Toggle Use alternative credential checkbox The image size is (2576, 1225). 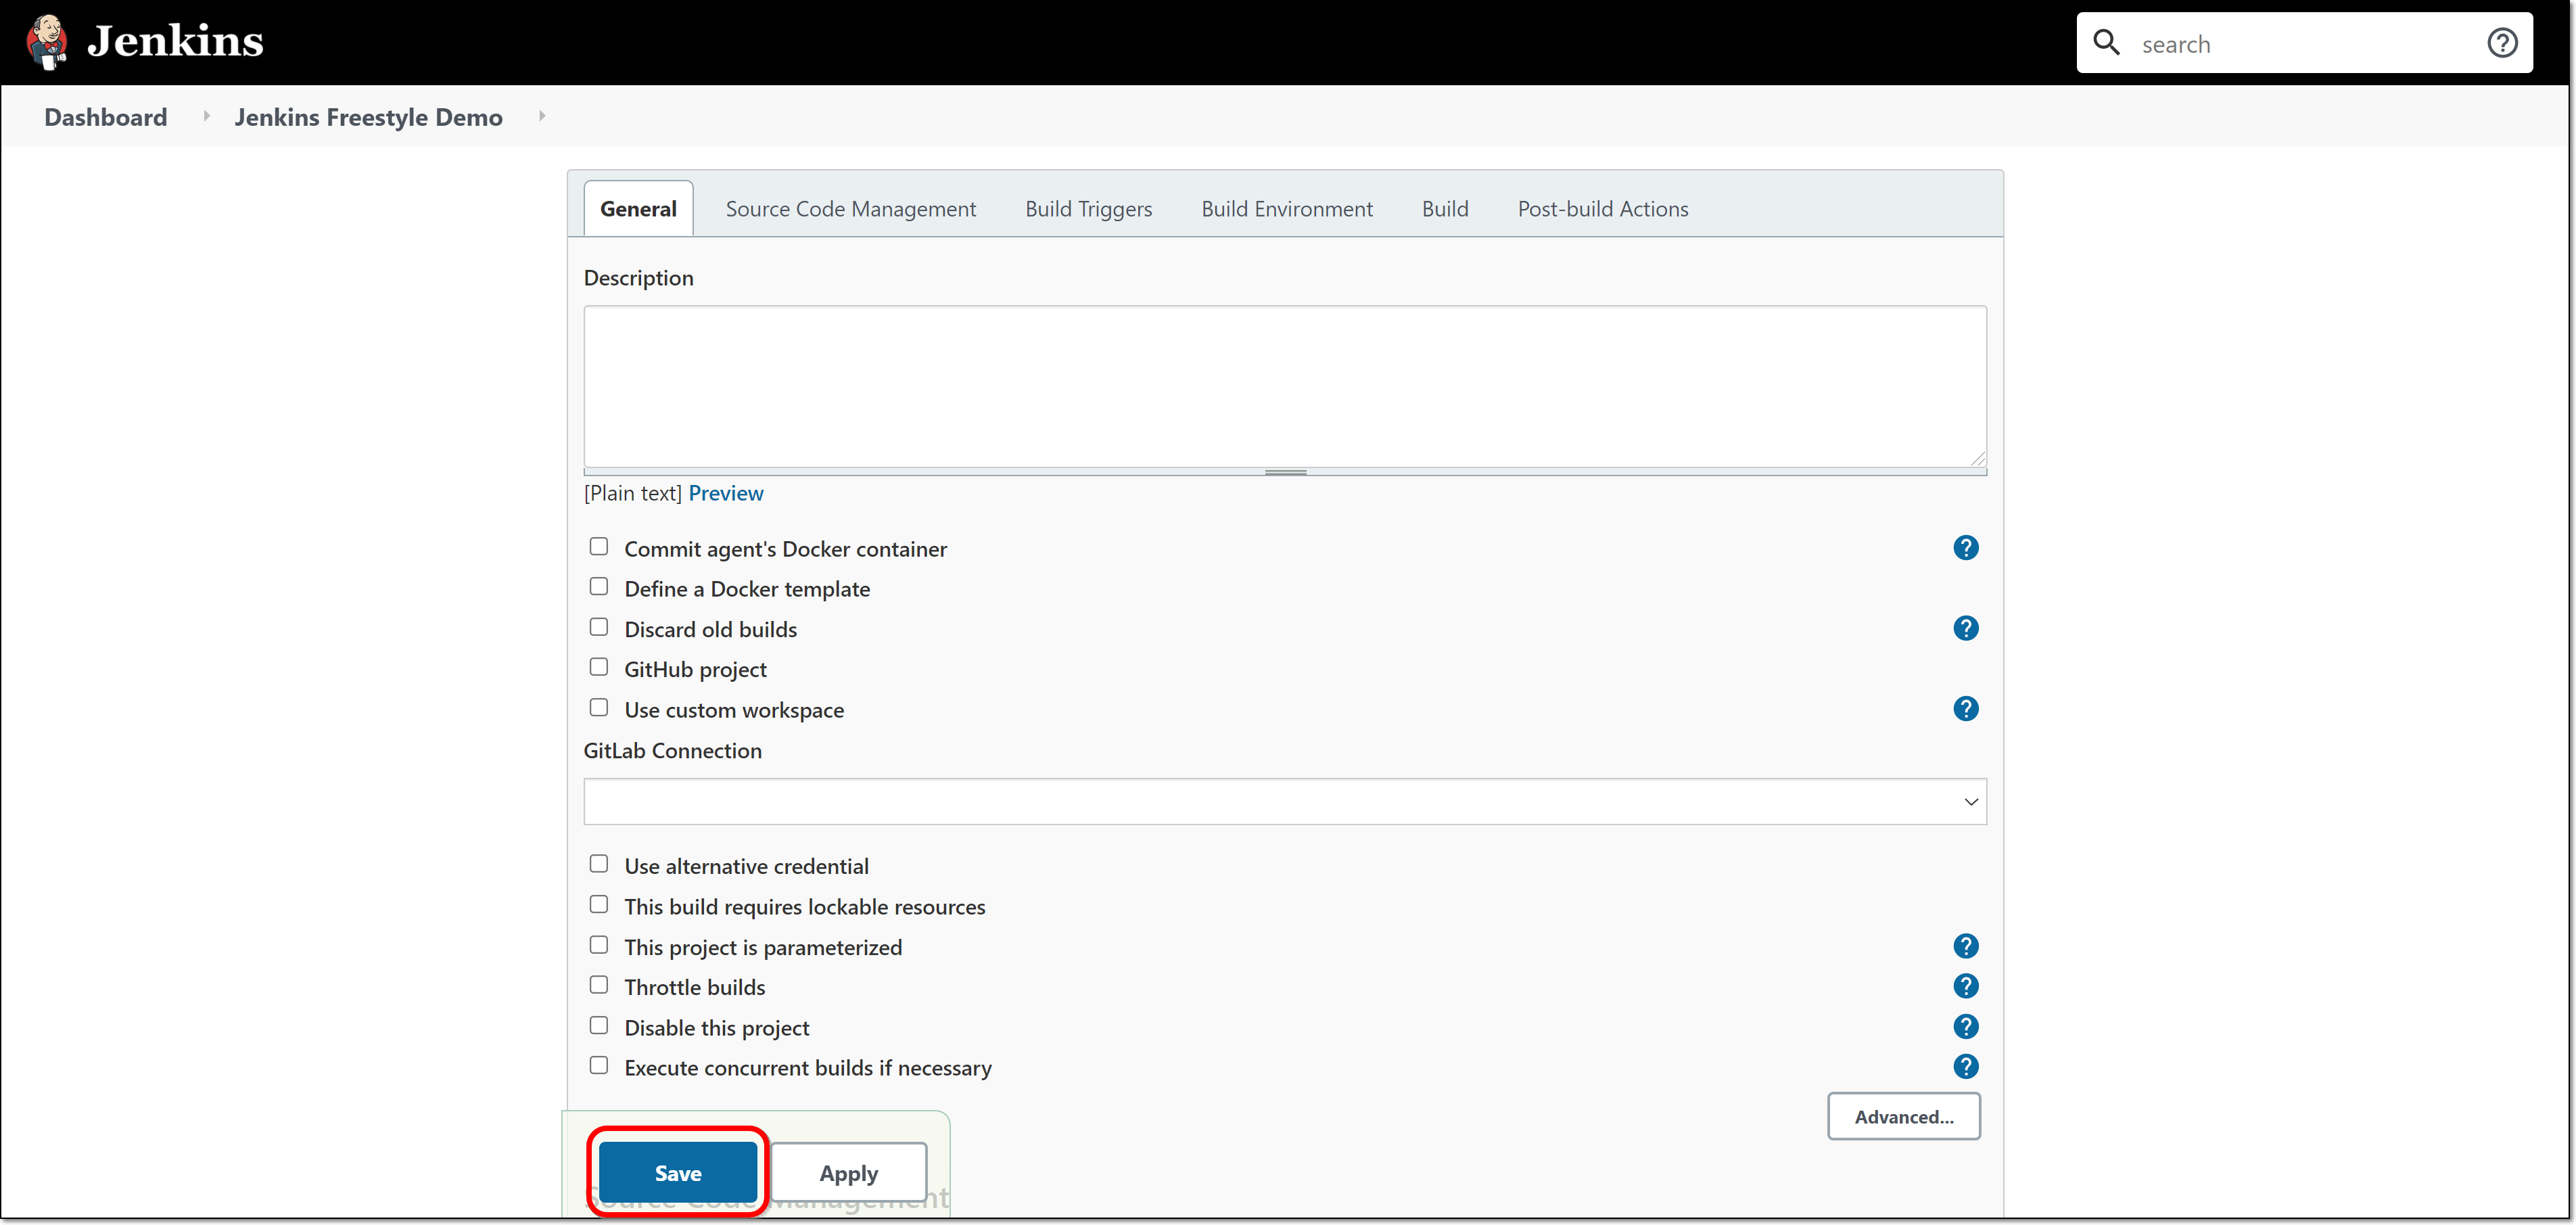click(598, 864)
